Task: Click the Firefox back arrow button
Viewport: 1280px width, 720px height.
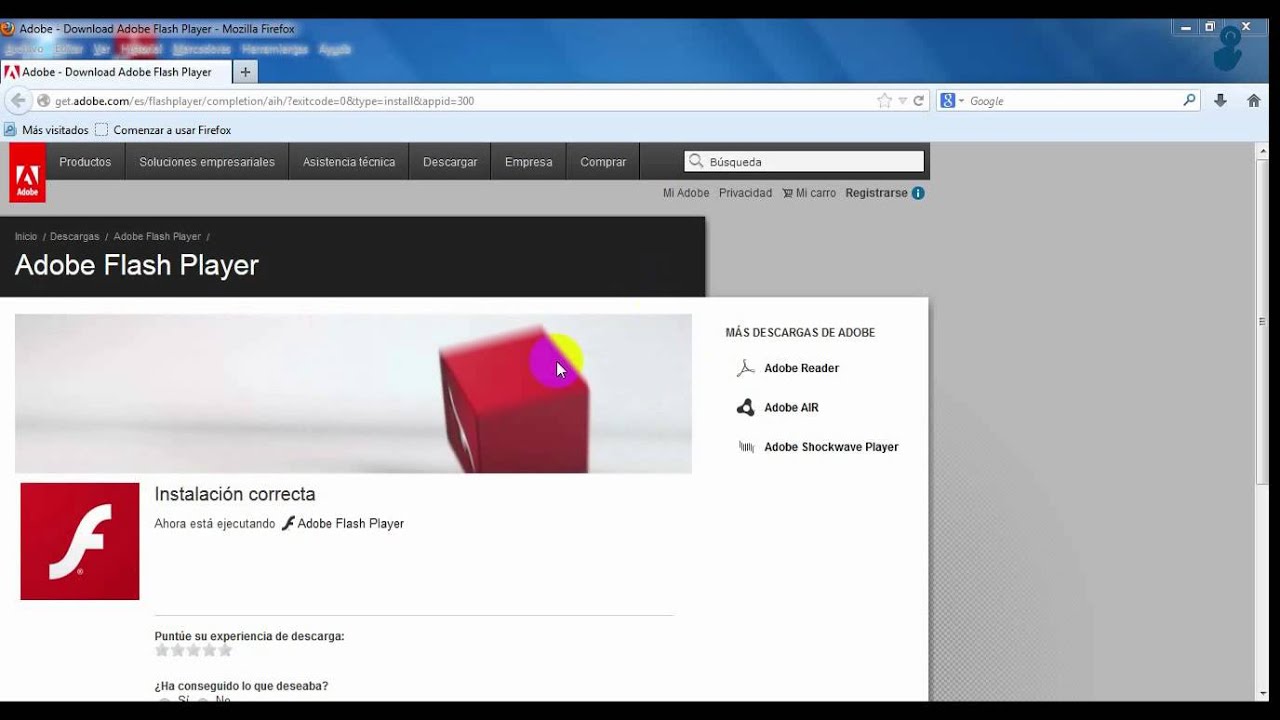Action: [x=17, y=100]
